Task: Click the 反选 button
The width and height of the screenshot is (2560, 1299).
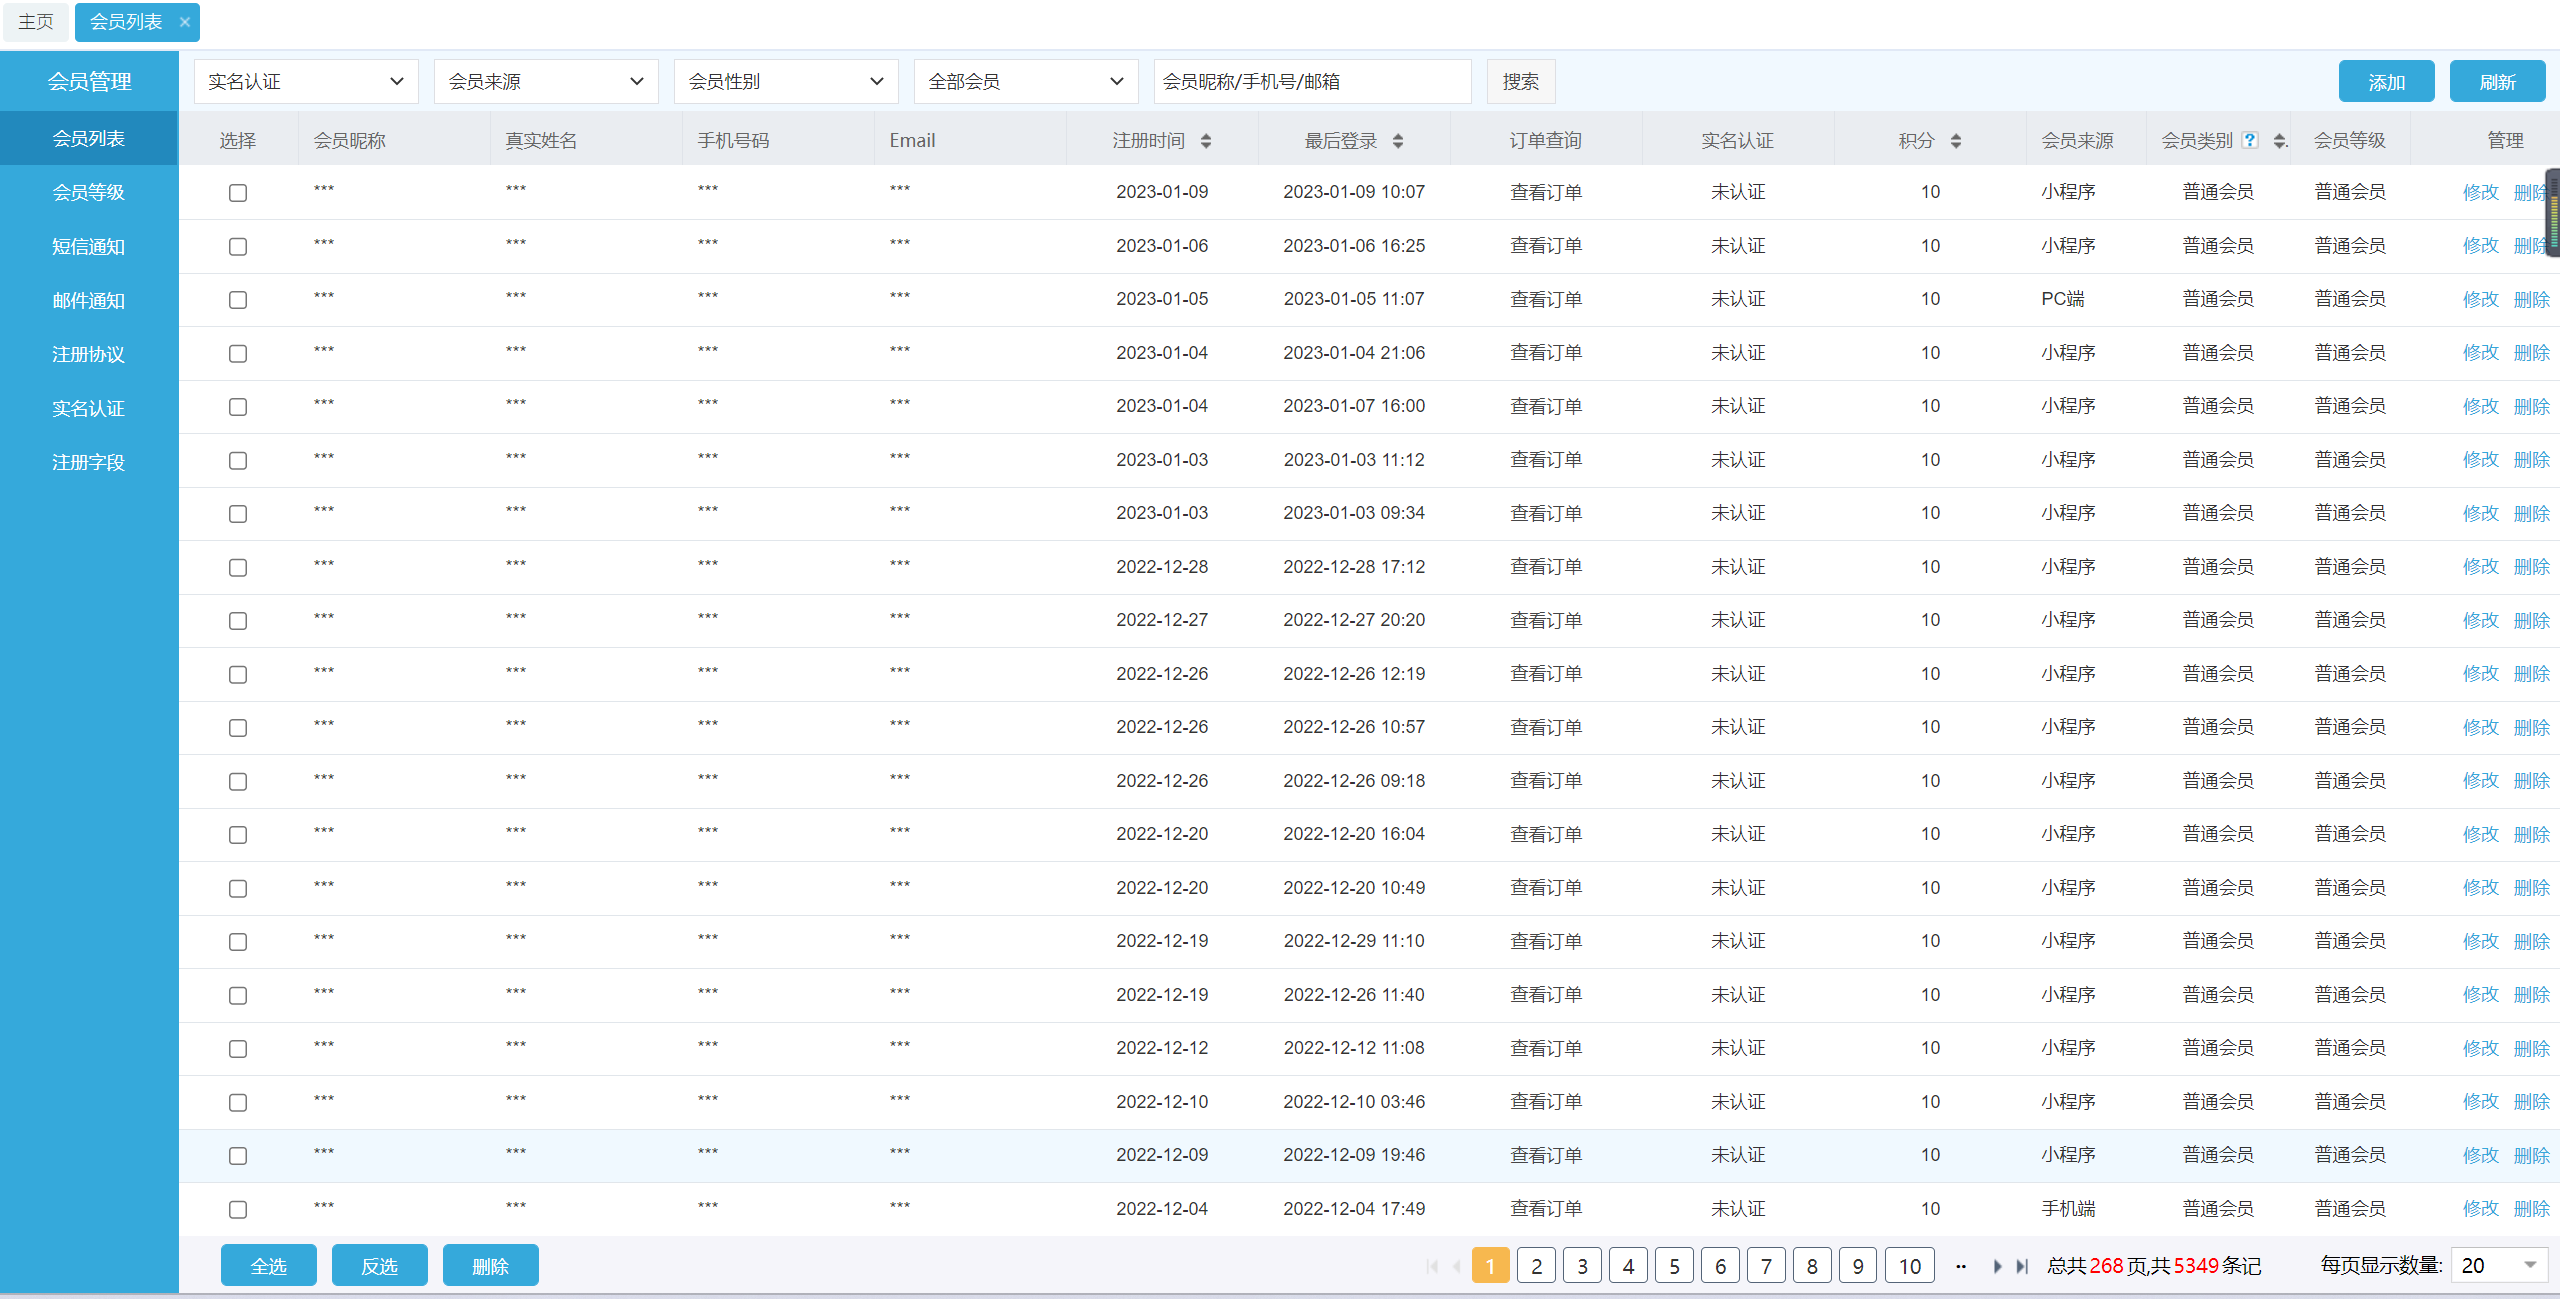Action: [380, 1266]
